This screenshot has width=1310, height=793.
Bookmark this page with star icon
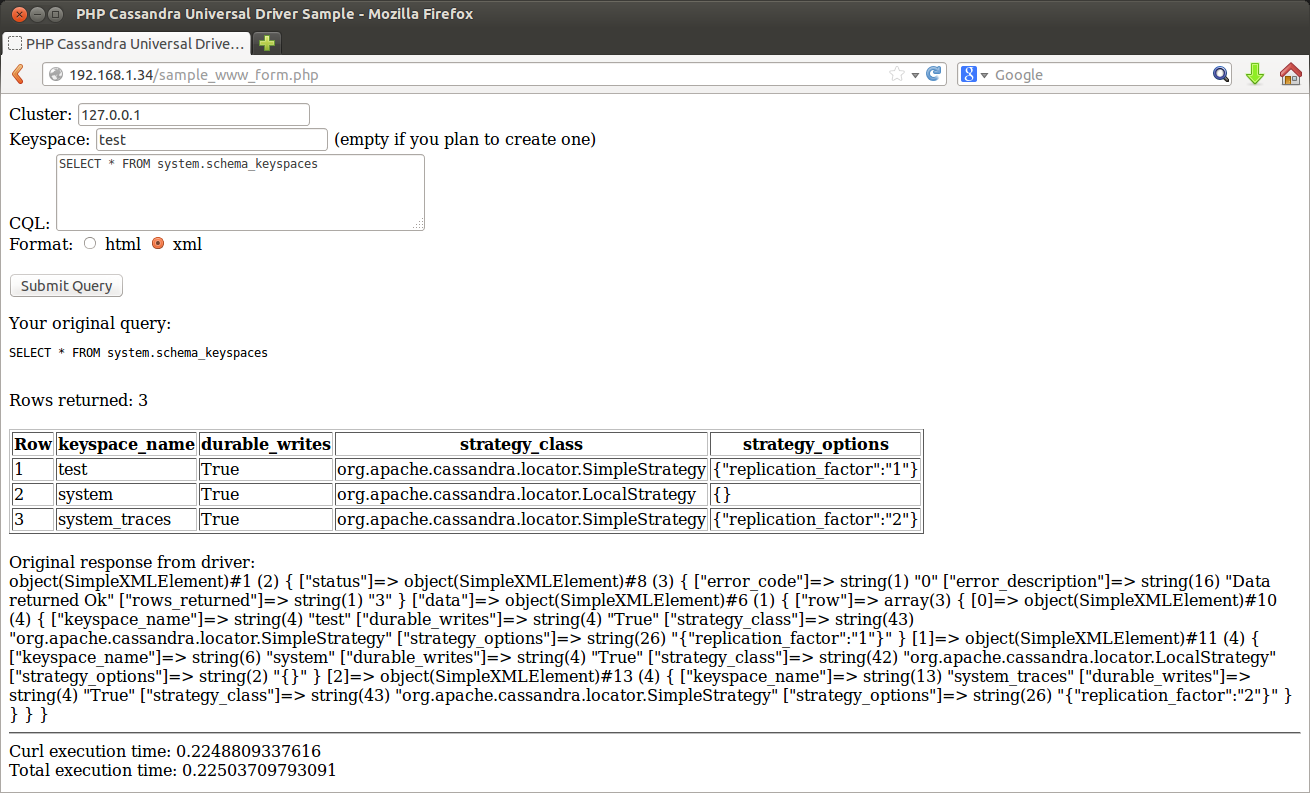click(x=897, y=74)
